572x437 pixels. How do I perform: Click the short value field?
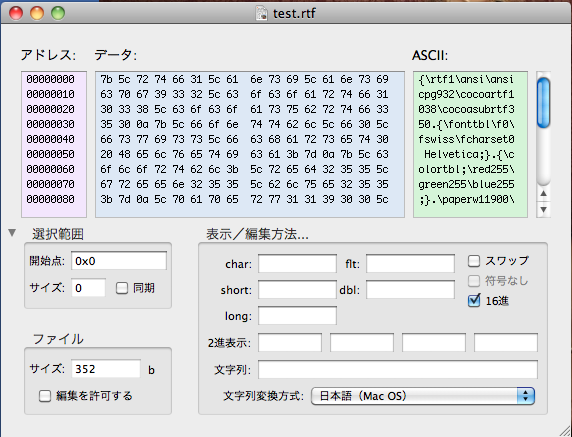[x=297, y=290]
